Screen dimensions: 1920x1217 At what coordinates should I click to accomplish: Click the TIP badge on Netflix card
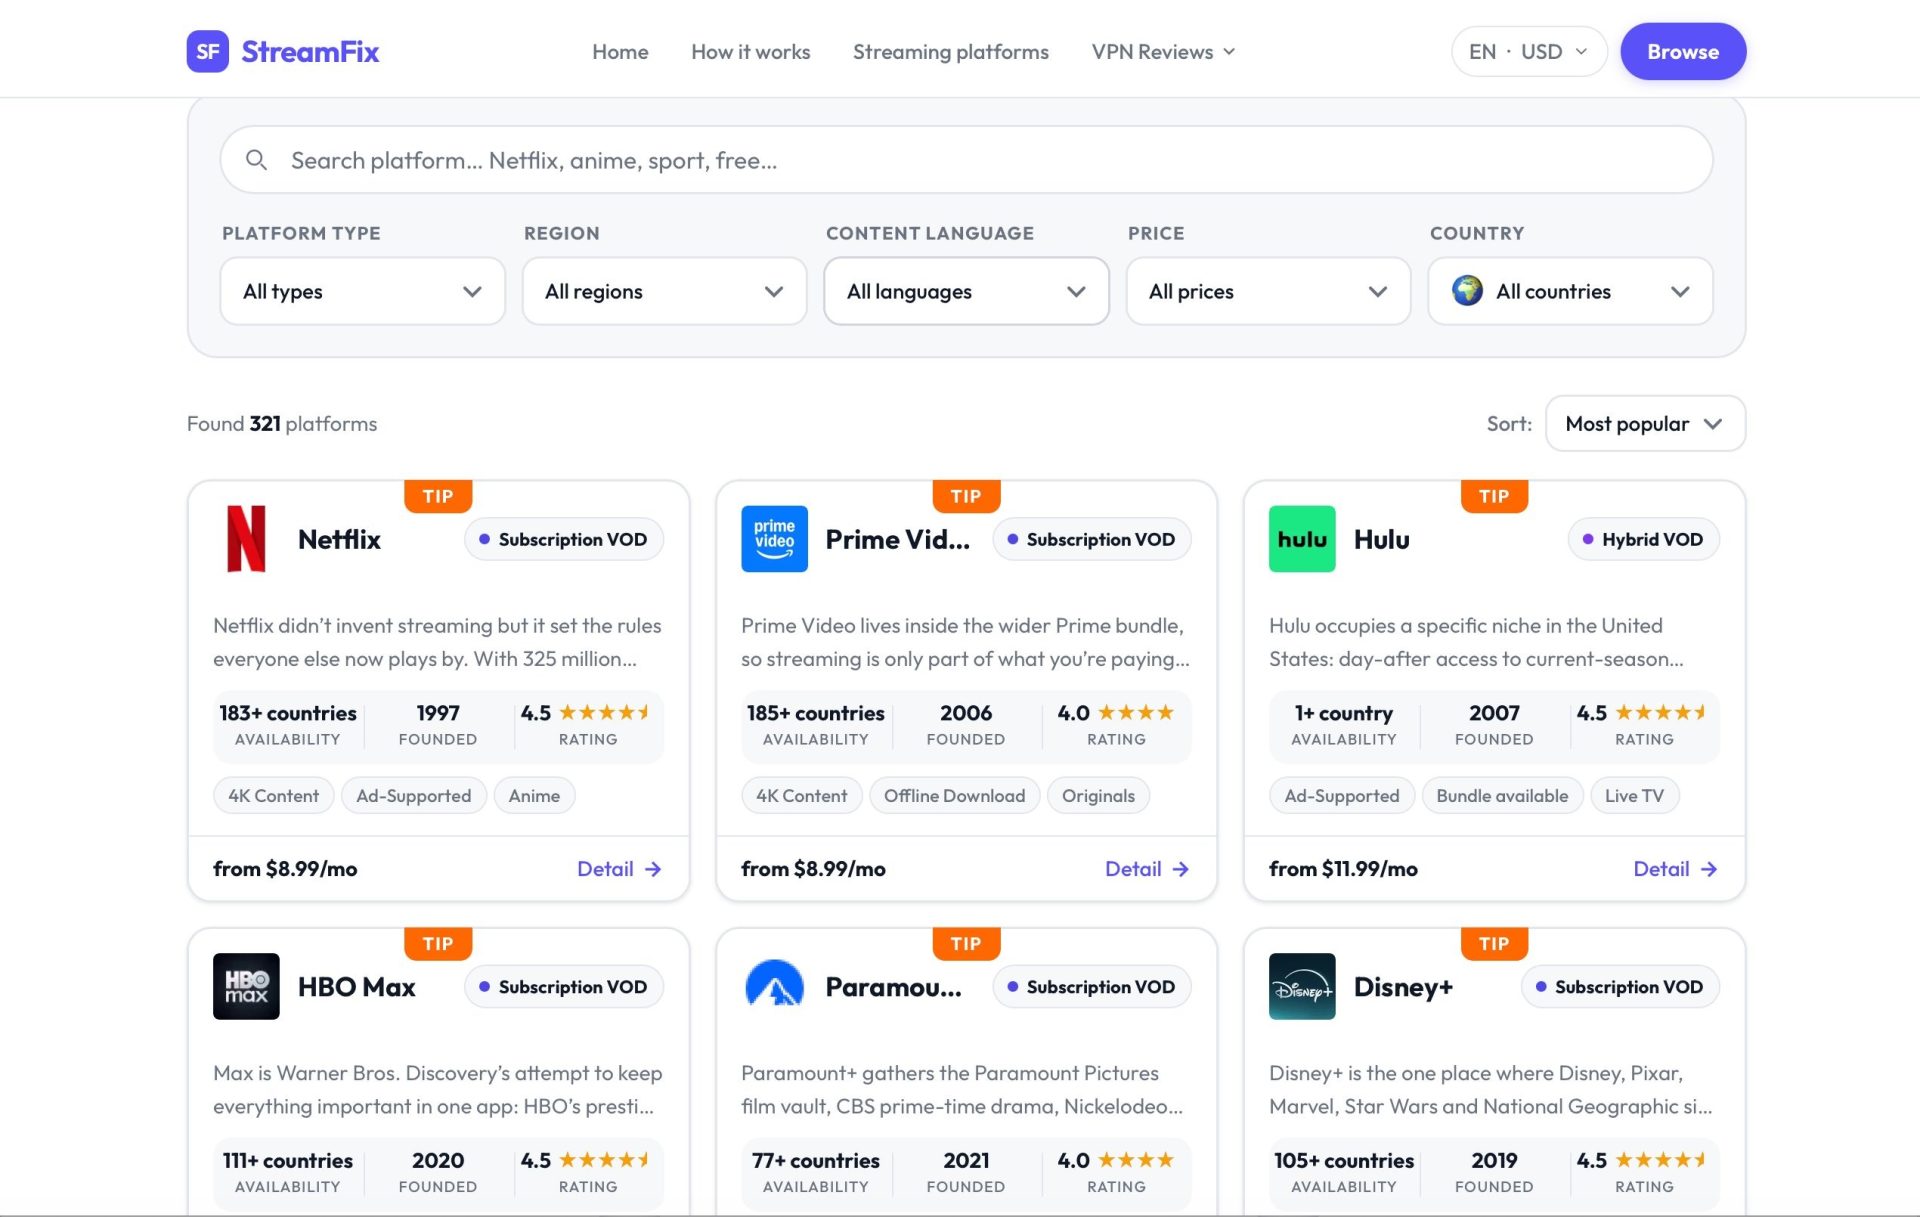click(x=438, y=496)
